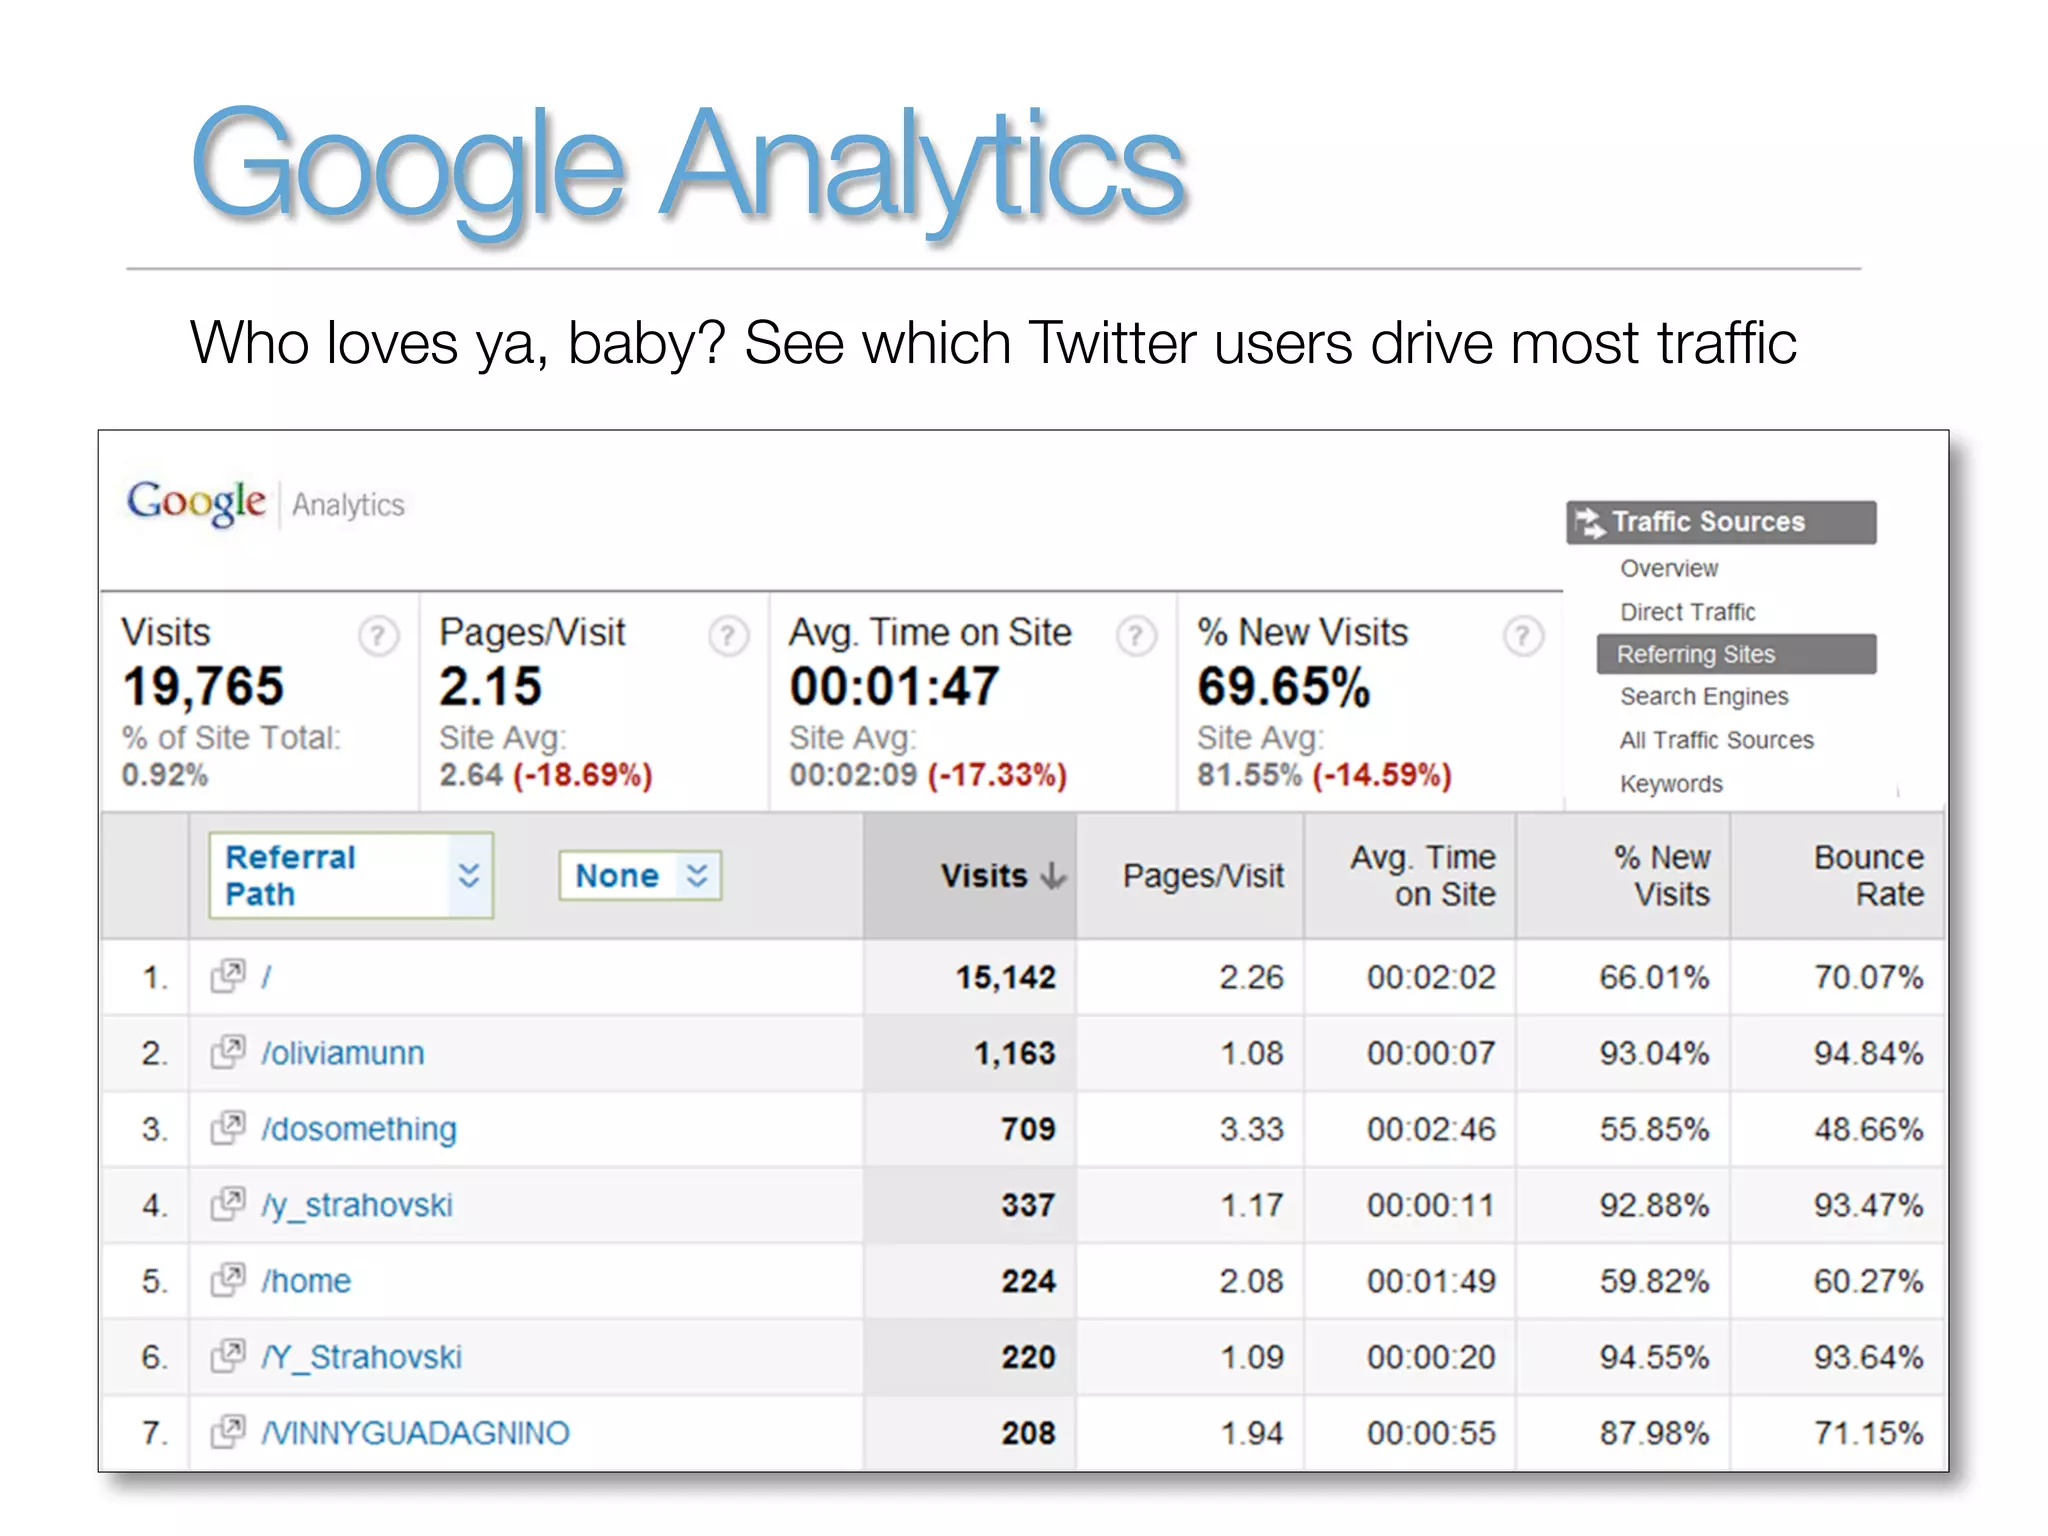Open external link icon for /Y_Strahovski row 6
Screen dimensions: 2048x1536
[228, 1356]
